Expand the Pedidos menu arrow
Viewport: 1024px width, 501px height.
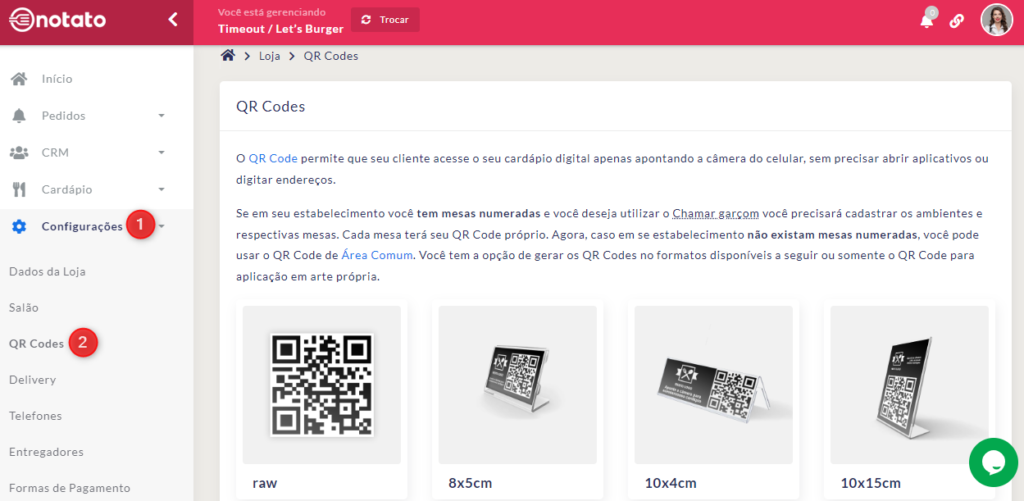[x=161, y=116]
